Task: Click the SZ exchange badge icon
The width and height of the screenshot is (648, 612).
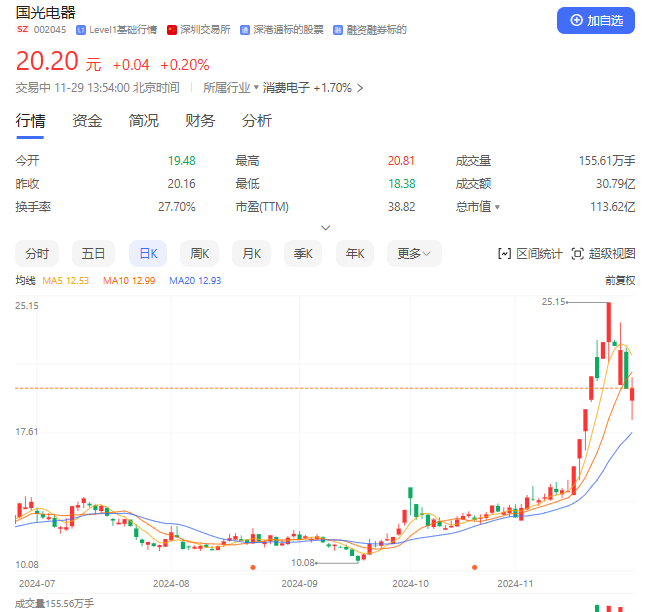Action: (23, 29)
